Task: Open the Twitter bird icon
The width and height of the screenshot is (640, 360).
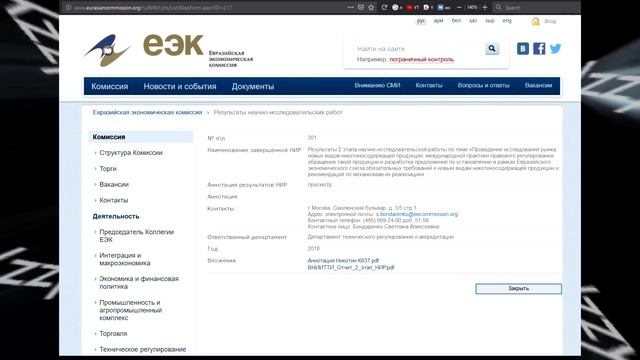Action: [x=555, y=49]
